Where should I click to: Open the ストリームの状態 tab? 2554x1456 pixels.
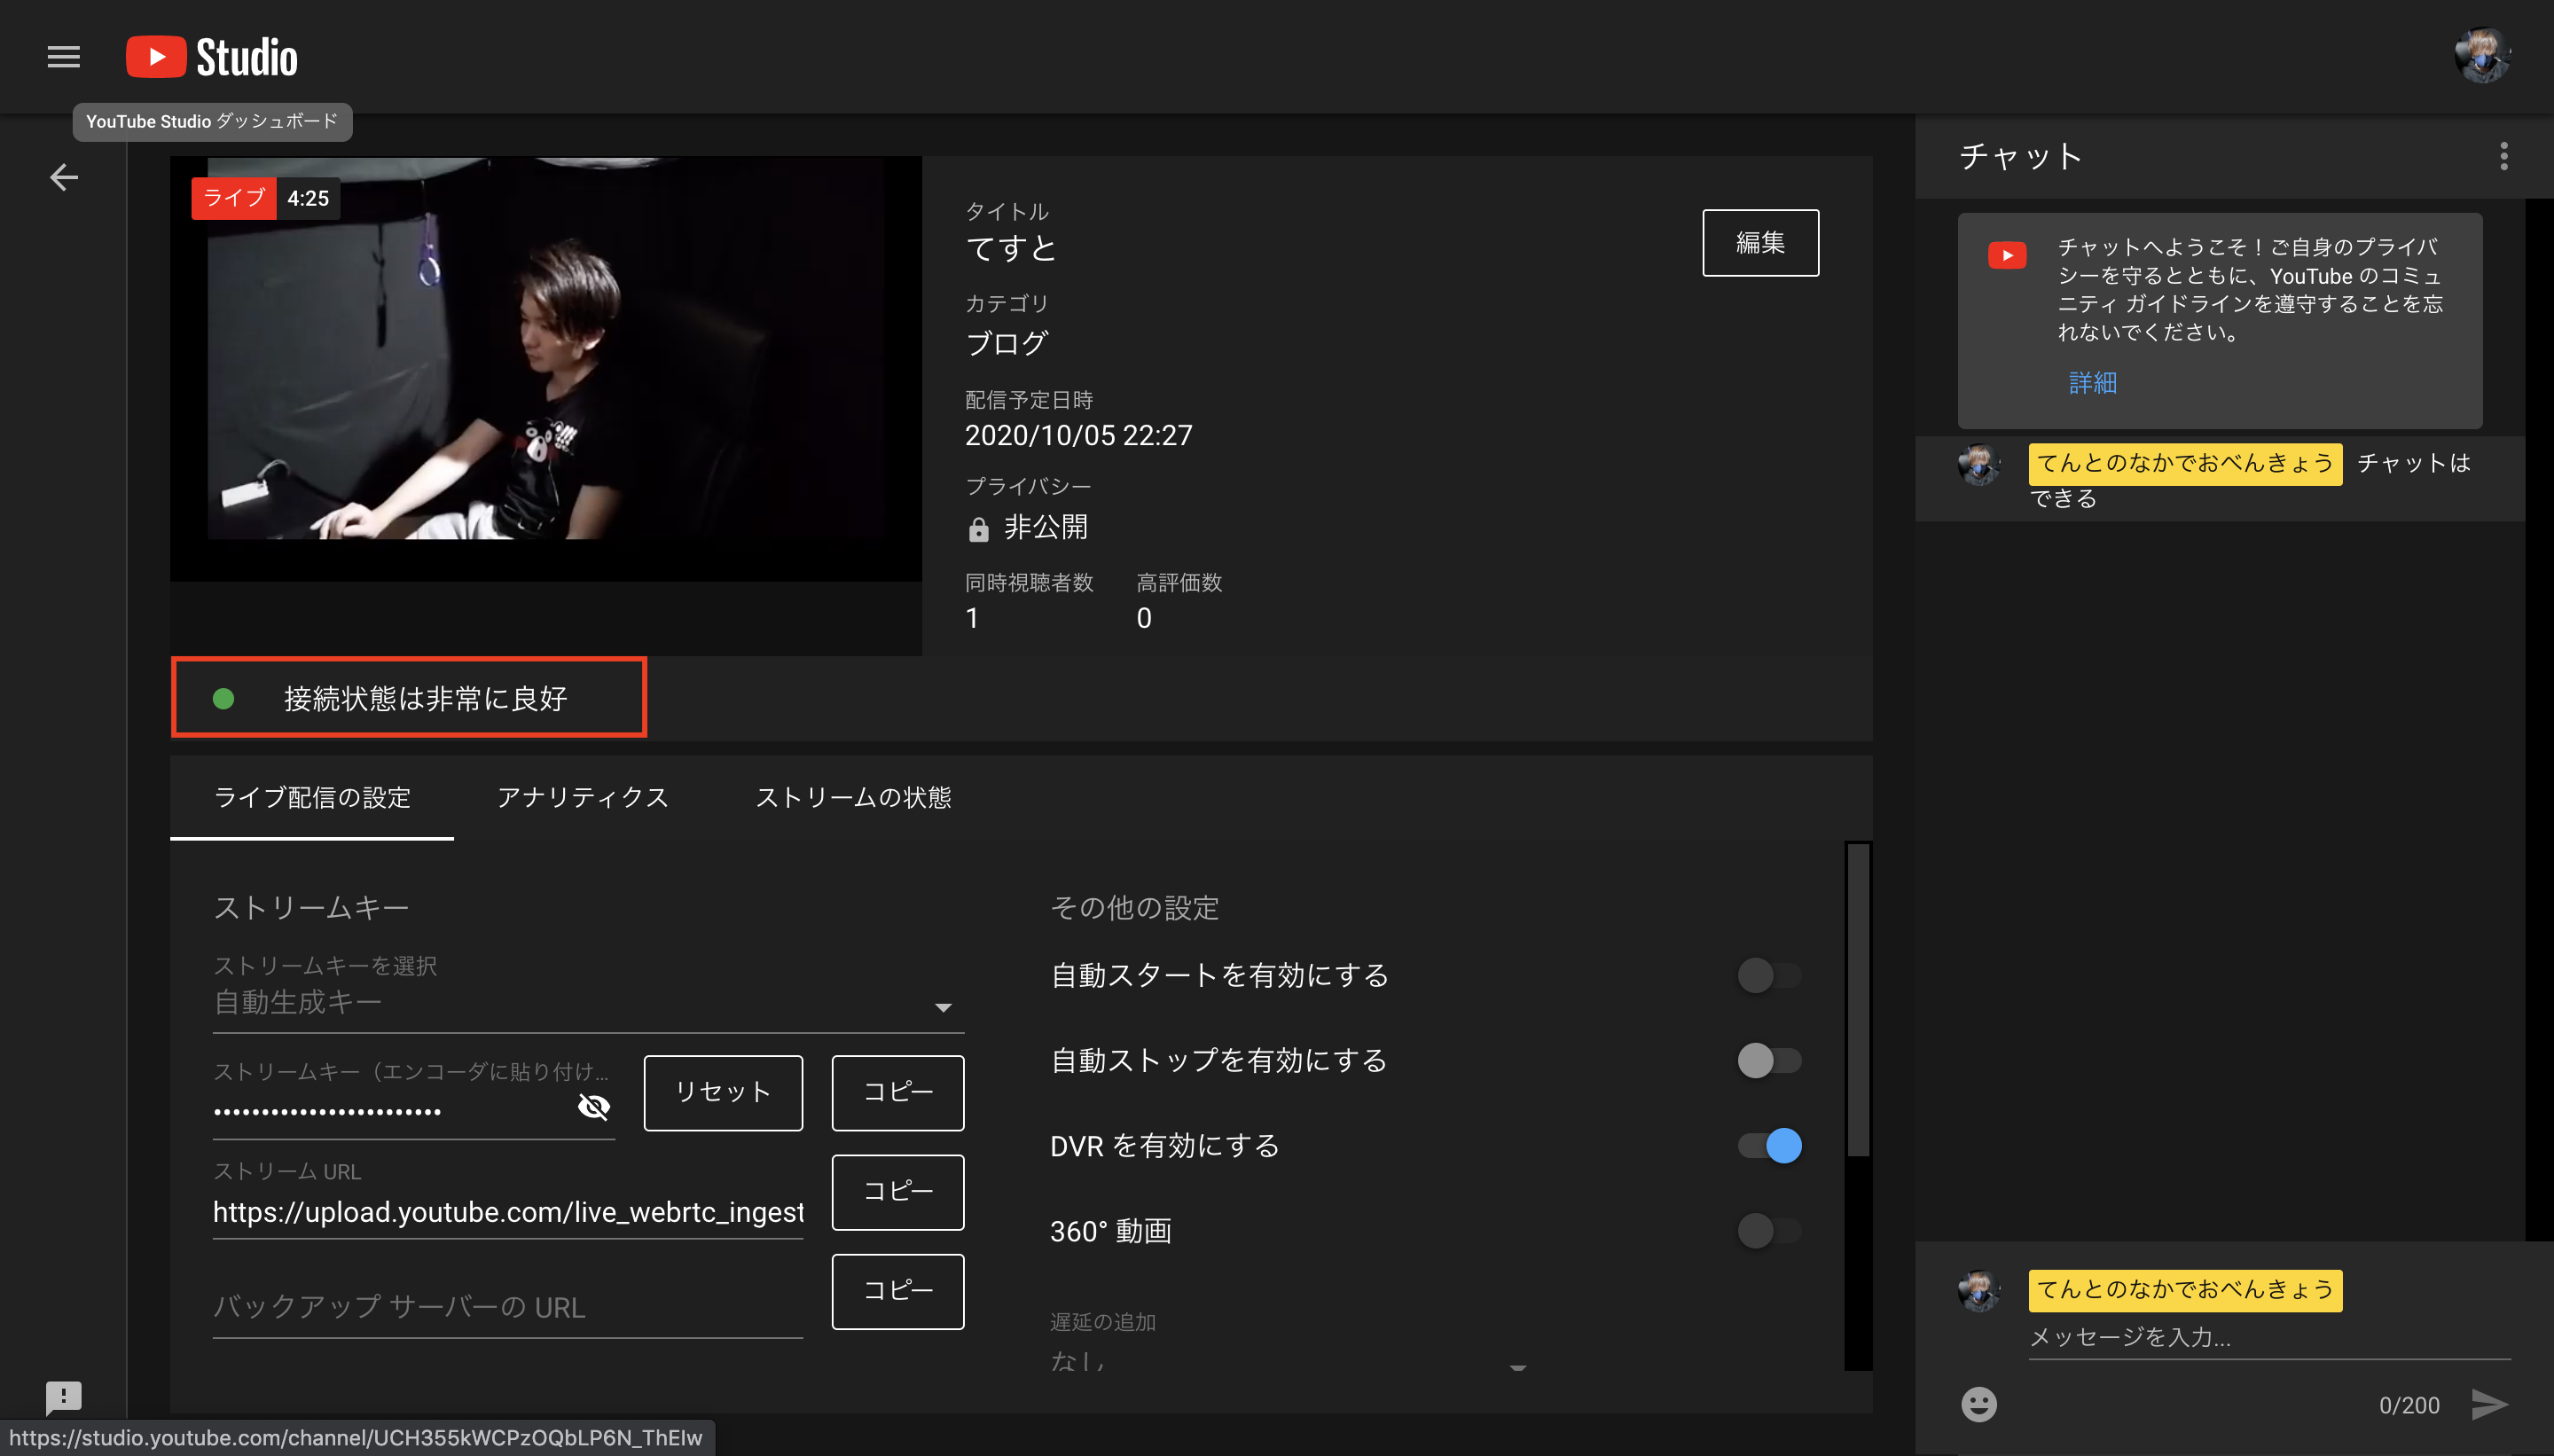pos(853,797)
